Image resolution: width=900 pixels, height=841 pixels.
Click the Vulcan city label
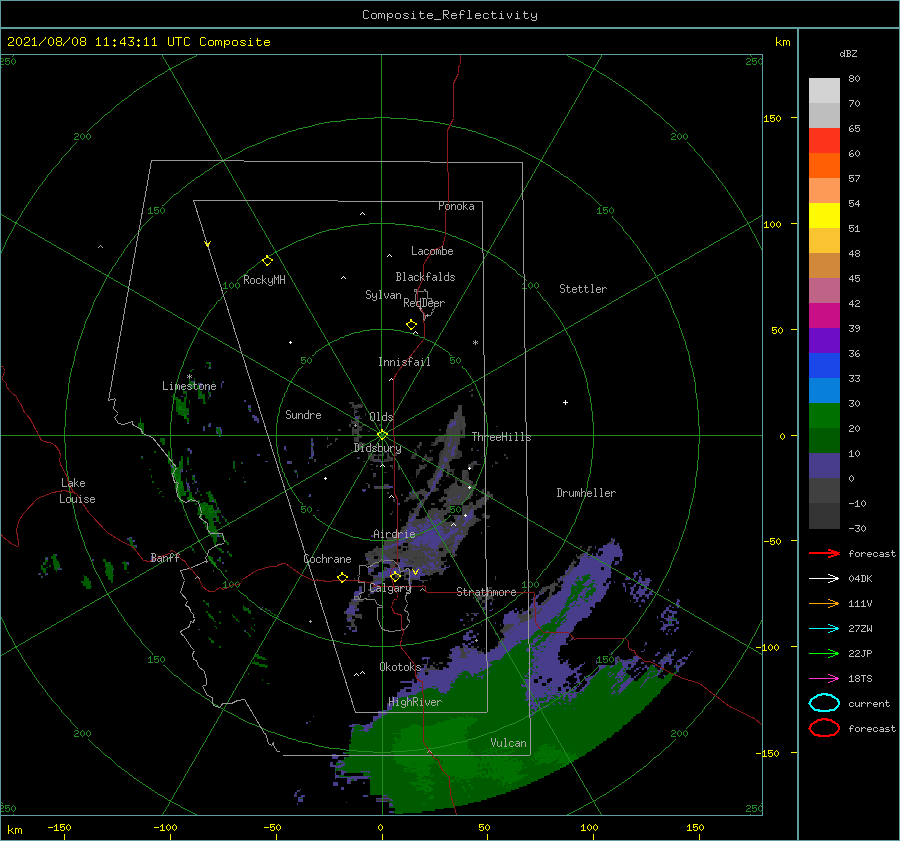tap(509, 743)
